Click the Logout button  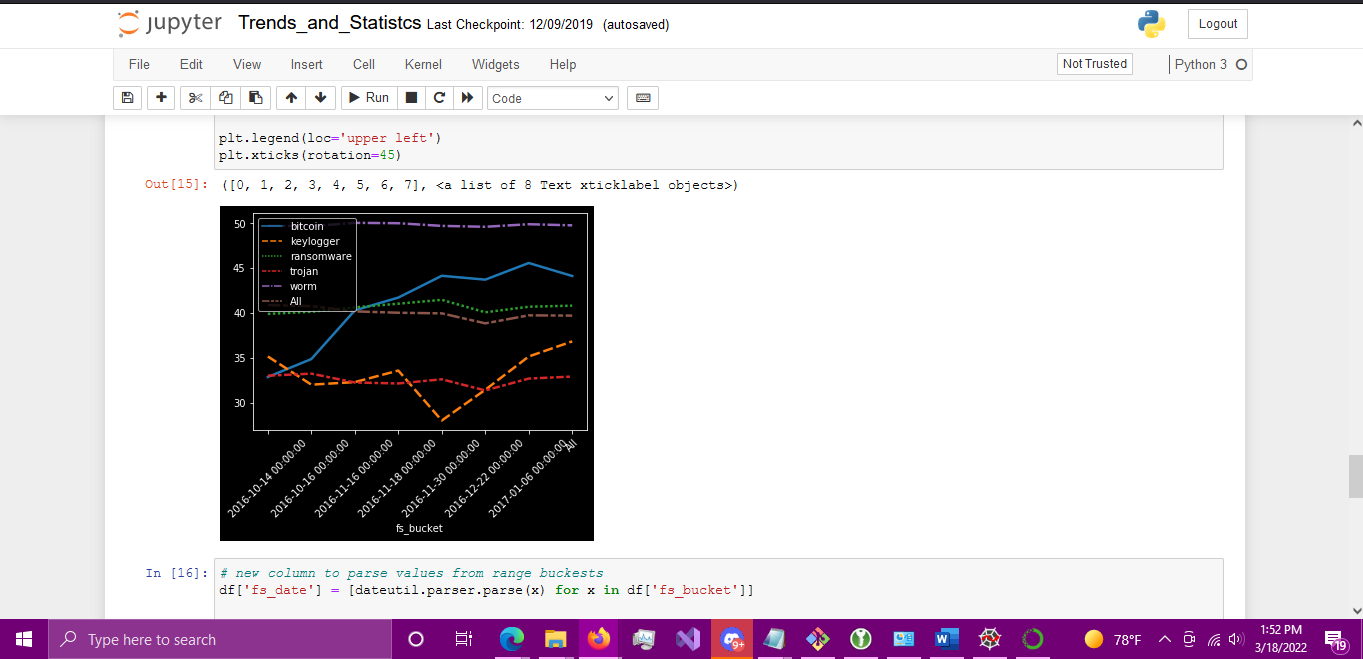(x=1217, y=24)
